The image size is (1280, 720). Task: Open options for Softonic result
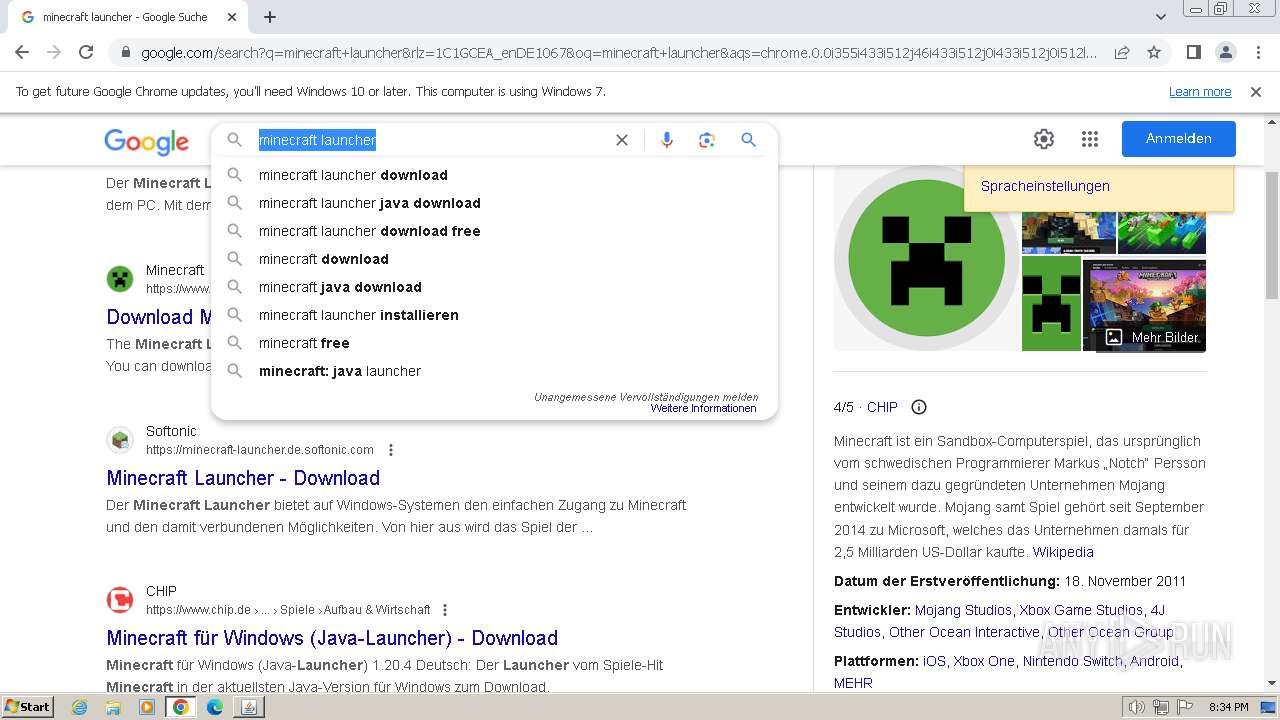[391, 450]
